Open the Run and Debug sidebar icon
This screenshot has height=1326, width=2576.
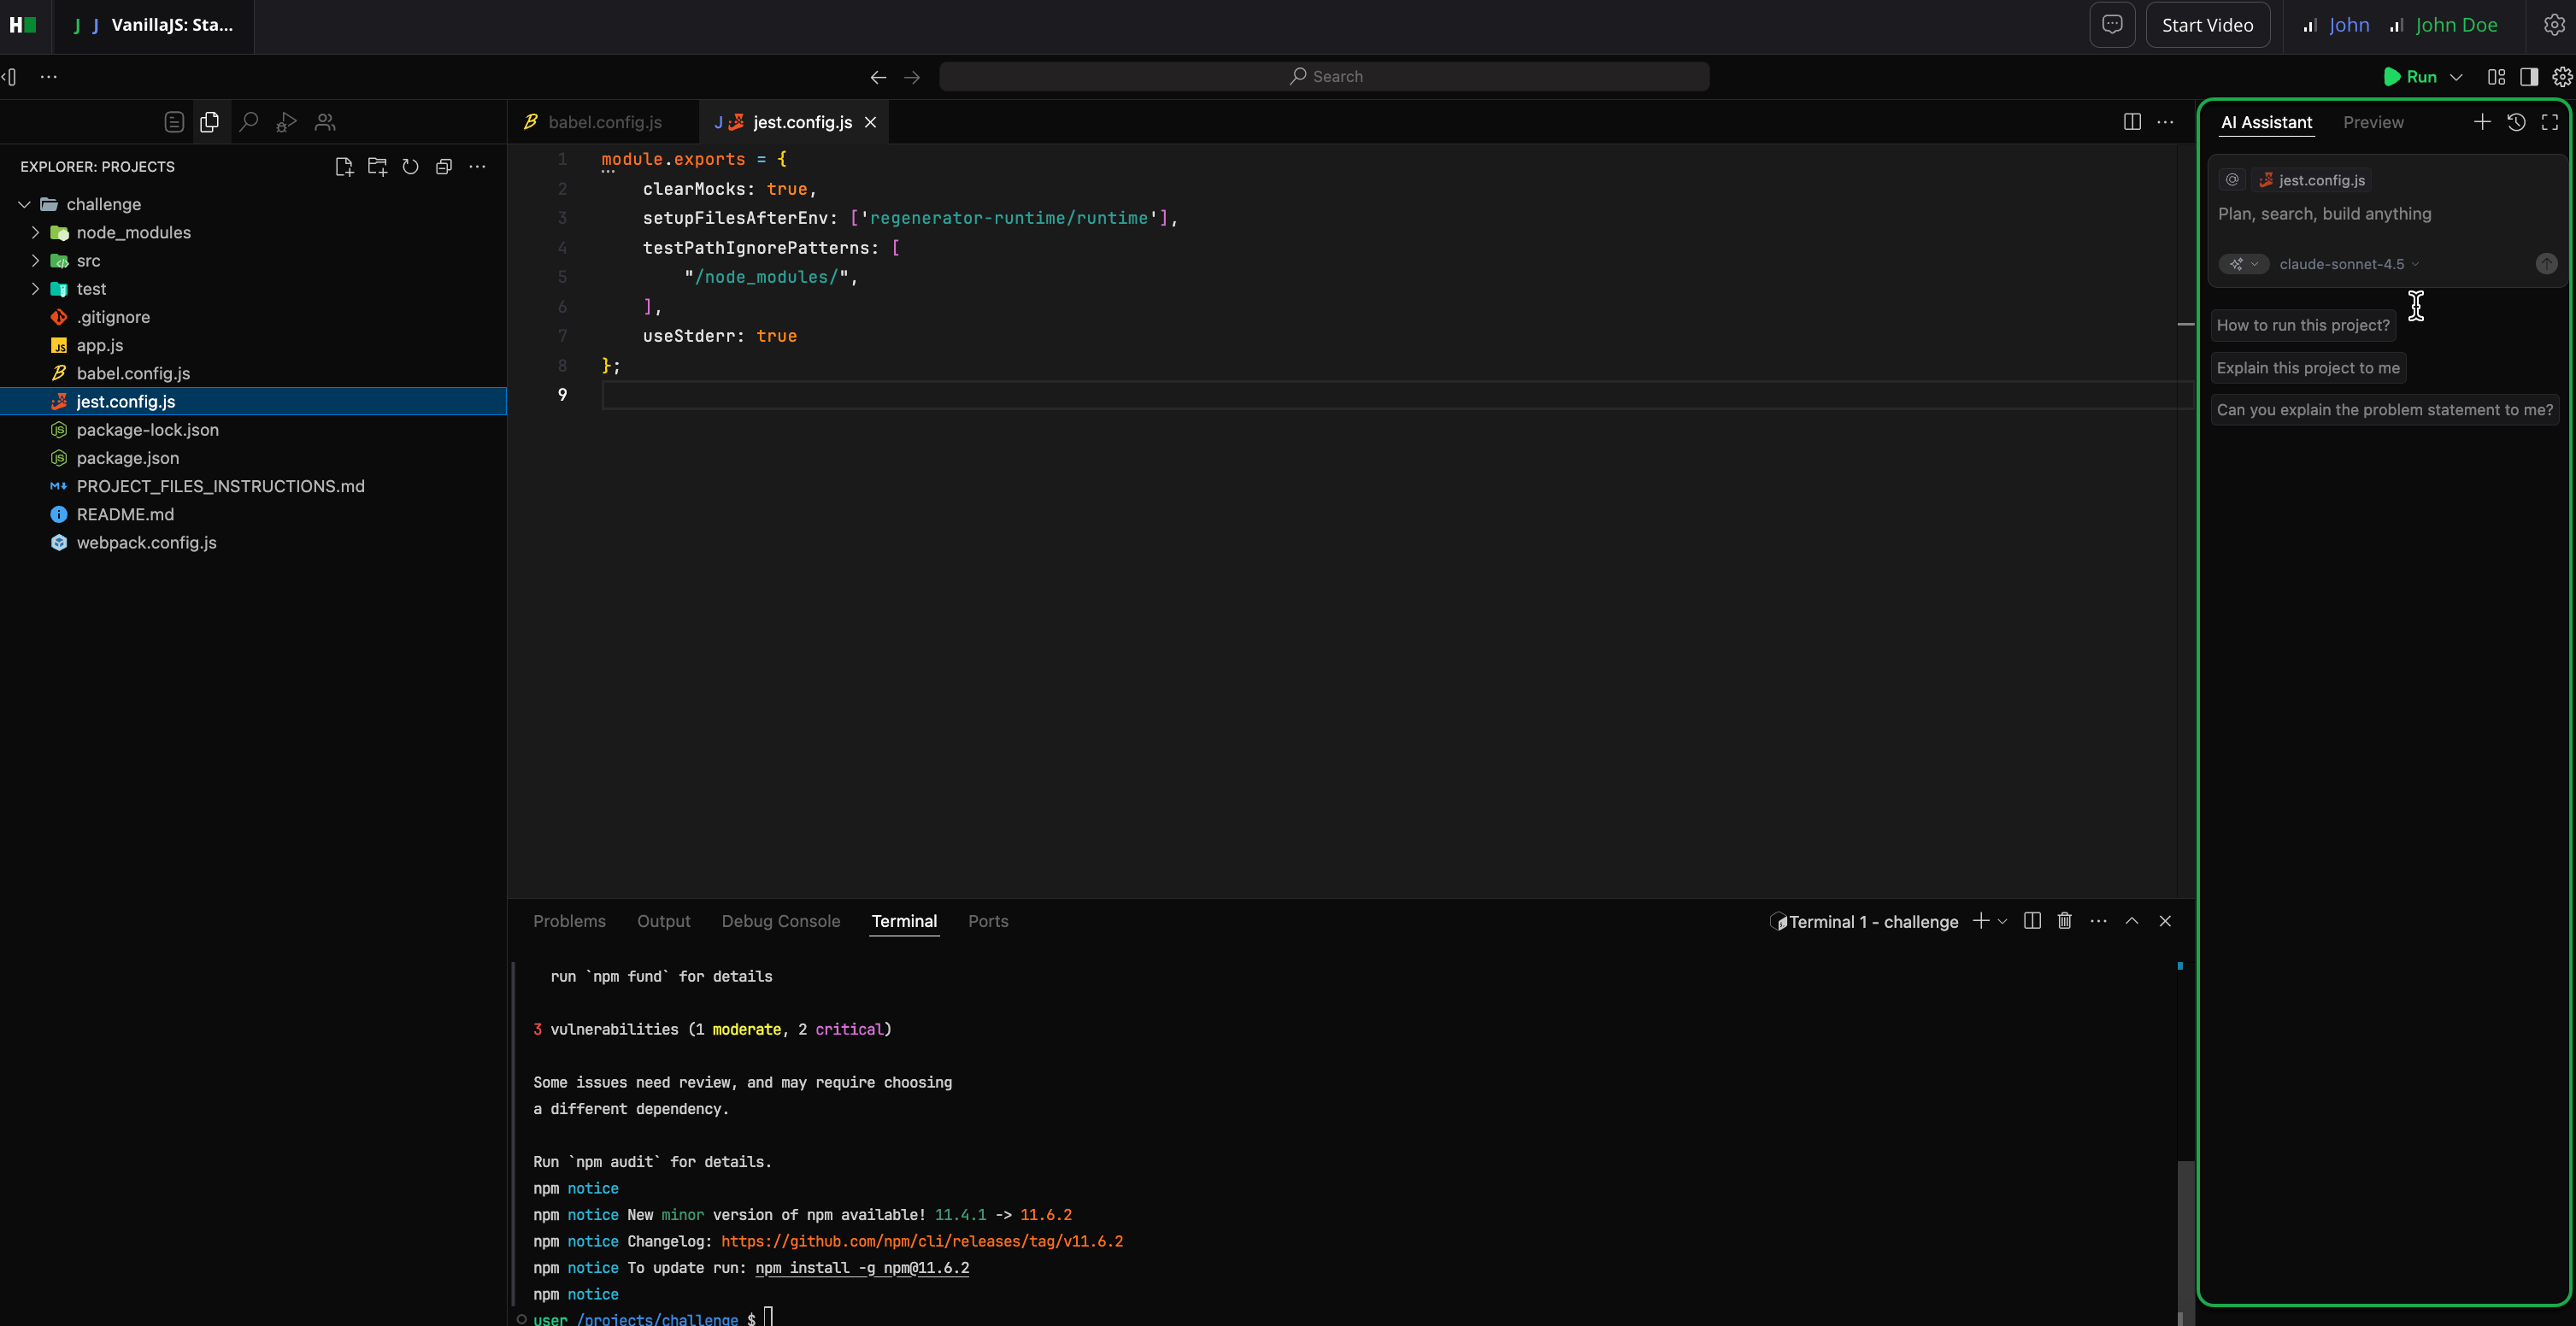(286, 122)
